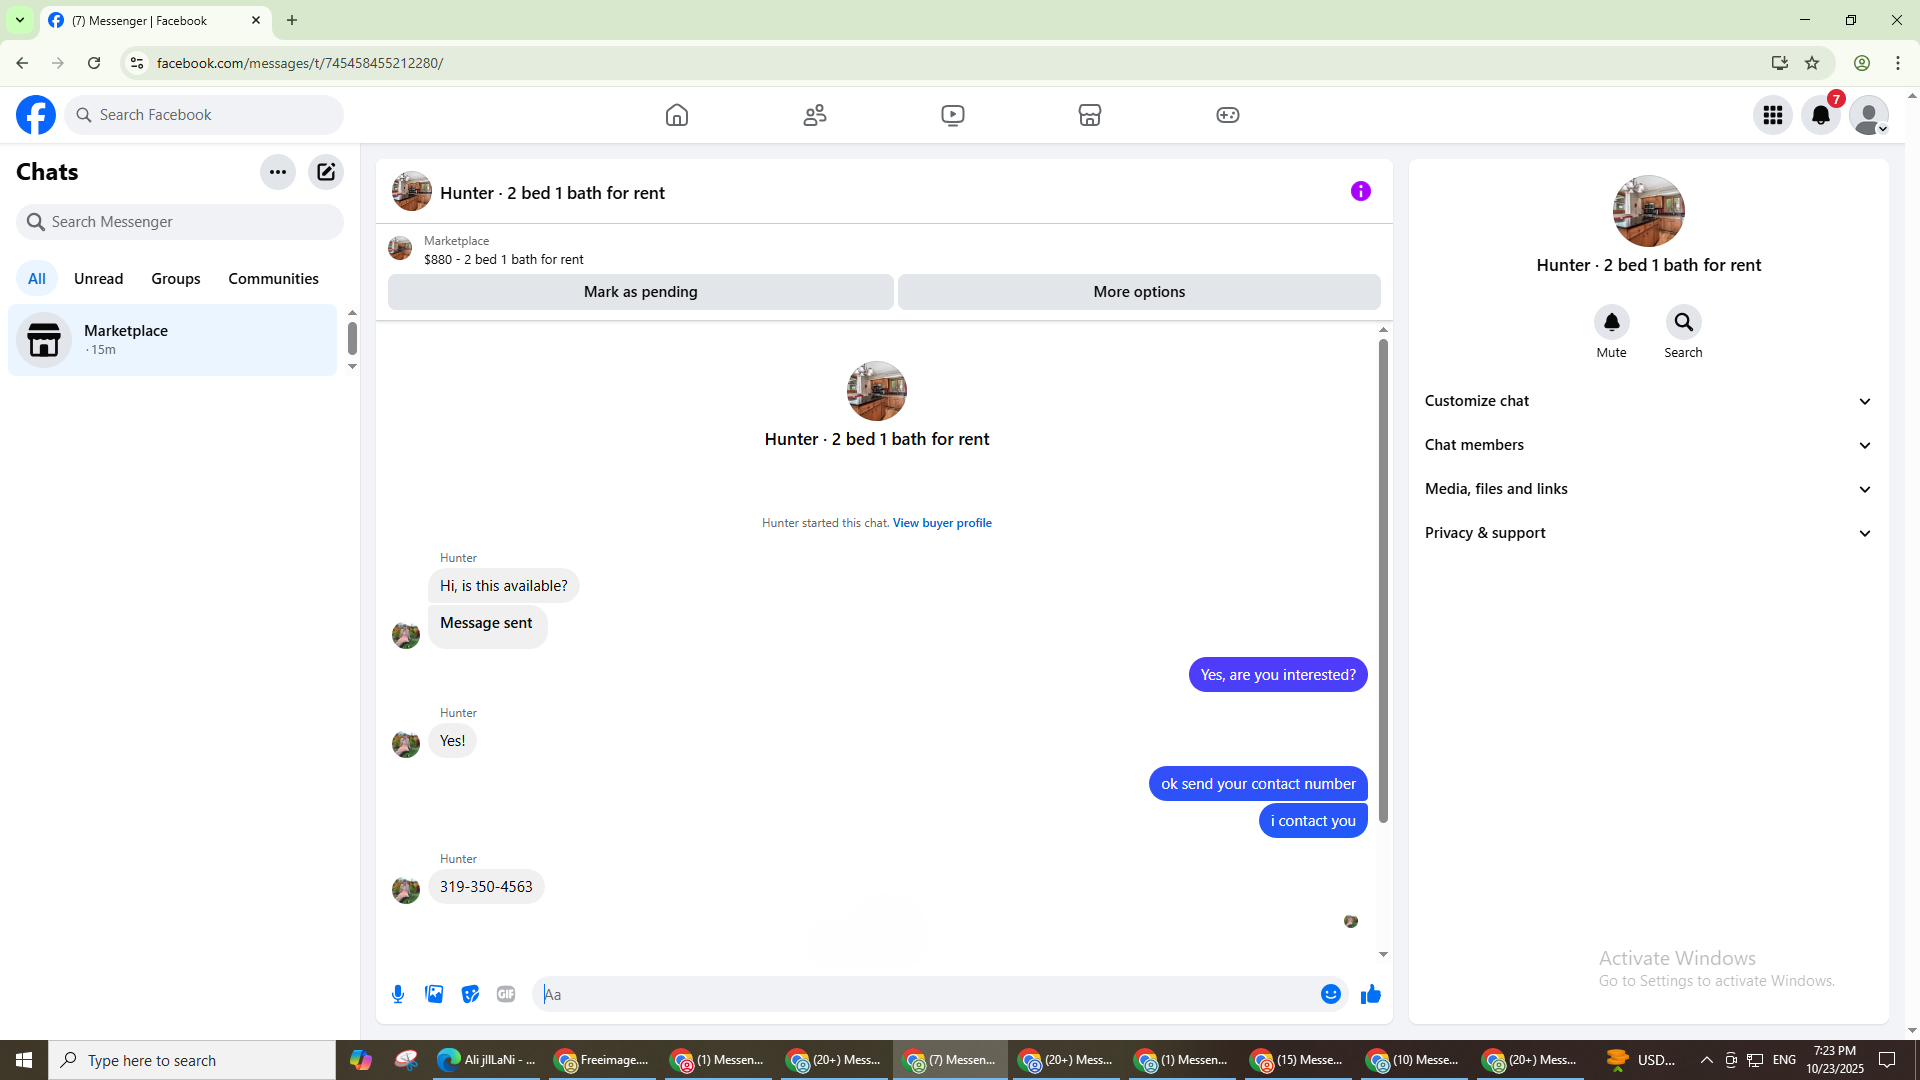The height and width of the screenshot is (1080, 1920).
Task: Open the View buyer profile link
Action: [941, 523]
